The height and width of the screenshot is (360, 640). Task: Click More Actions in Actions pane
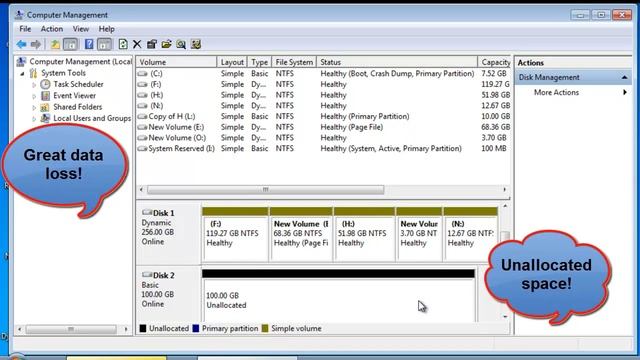(556, 92)
